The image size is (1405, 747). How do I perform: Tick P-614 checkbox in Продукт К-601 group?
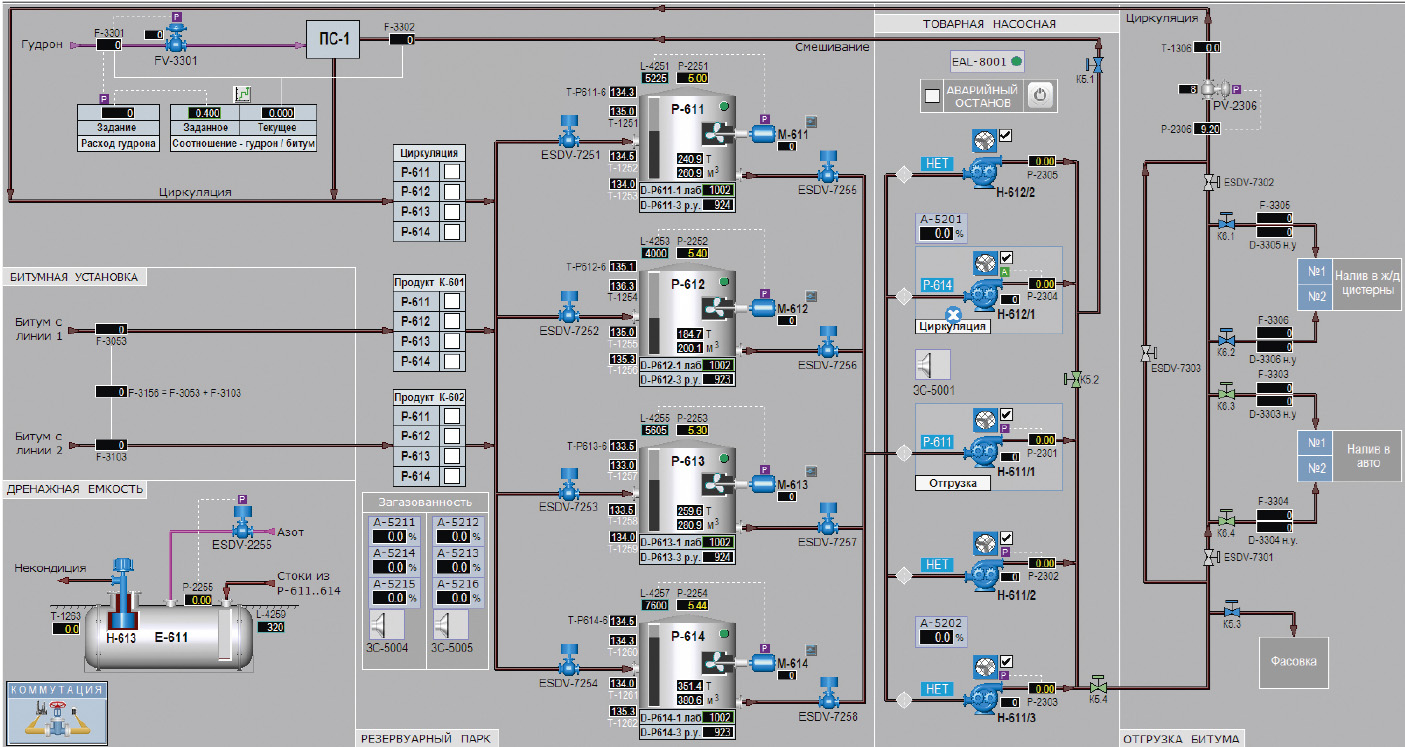click(452, 361)
